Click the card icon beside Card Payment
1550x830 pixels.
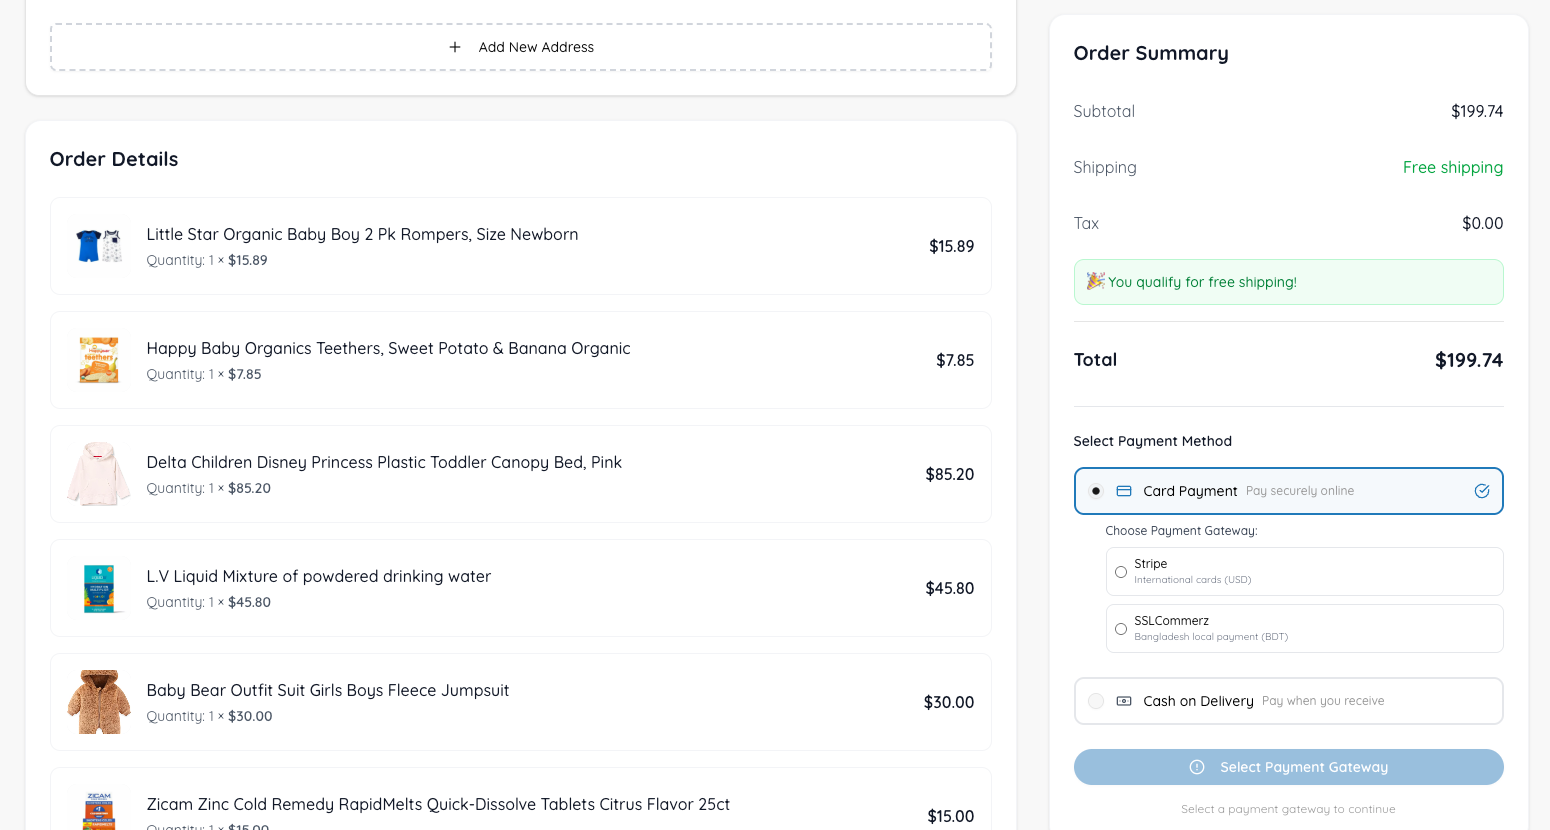tap(1123, 490)
